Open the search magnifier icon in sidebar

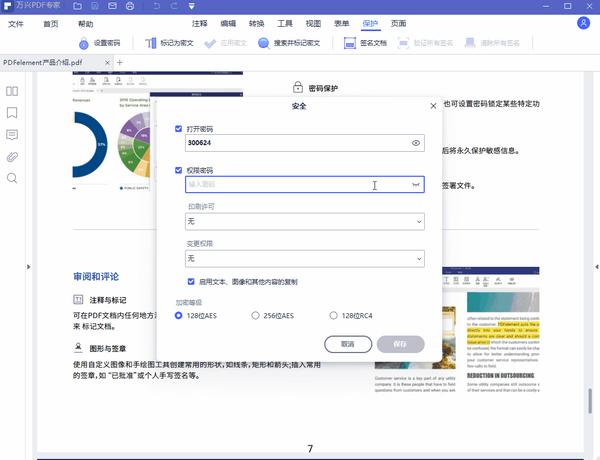coord(12,178)
